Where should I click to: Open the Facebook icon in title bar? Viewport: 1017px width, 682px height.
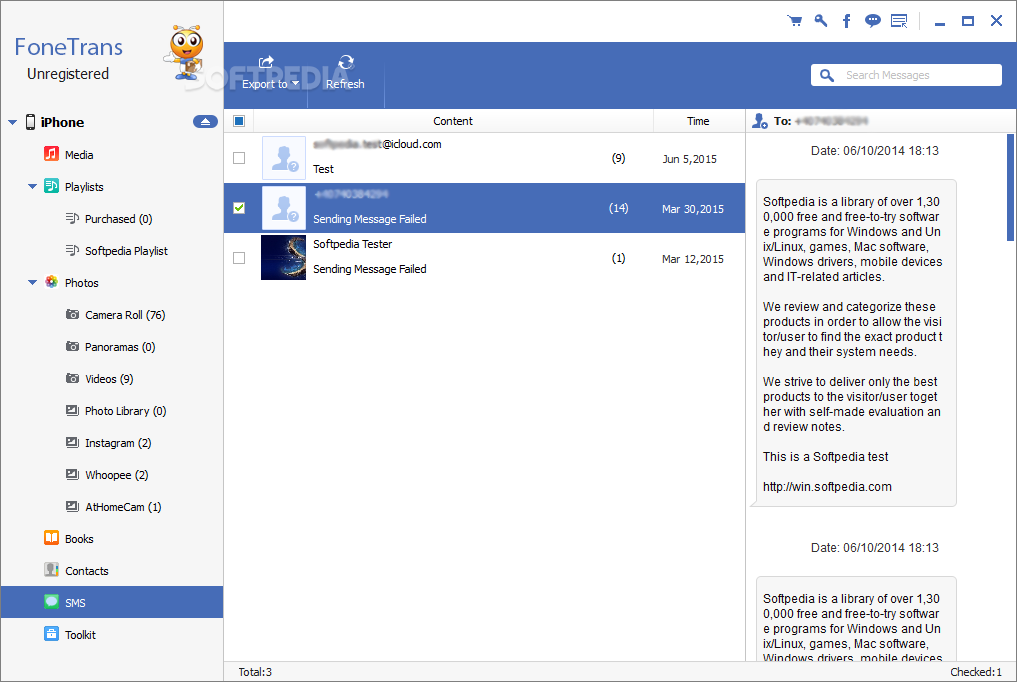pyautogui.click(x=846, y=21)
